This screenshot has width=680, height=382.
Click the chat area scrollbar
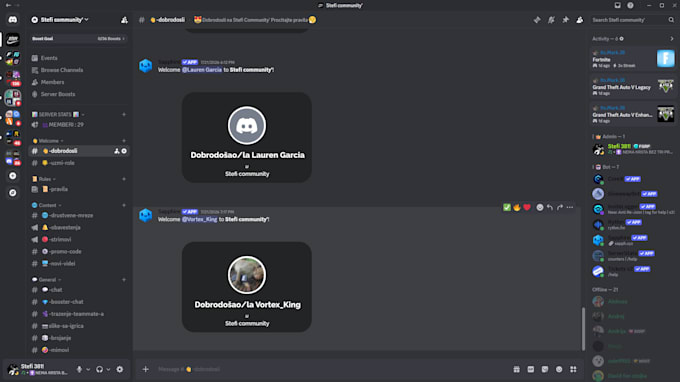583,328
